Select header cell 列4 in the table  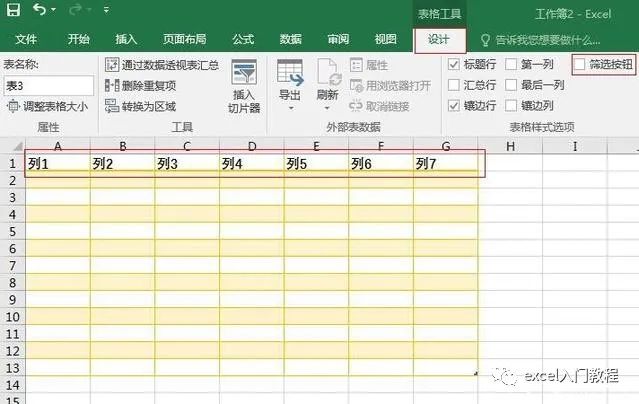(251, 164)
